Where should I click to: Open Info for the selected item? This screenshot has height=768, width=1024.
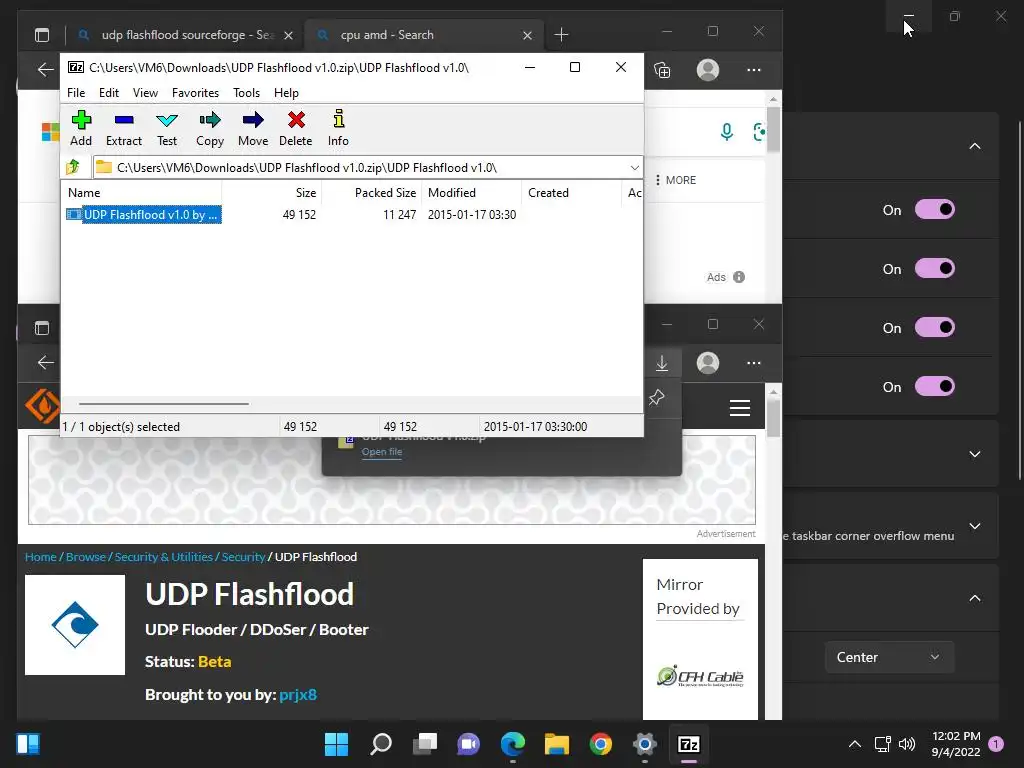[x=338, y=128]
